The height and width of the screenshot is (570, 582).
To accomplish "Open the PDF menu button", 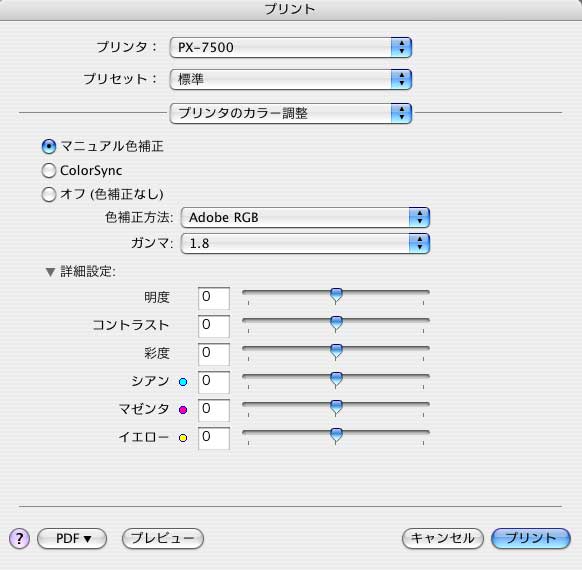I will click(72, 538).
